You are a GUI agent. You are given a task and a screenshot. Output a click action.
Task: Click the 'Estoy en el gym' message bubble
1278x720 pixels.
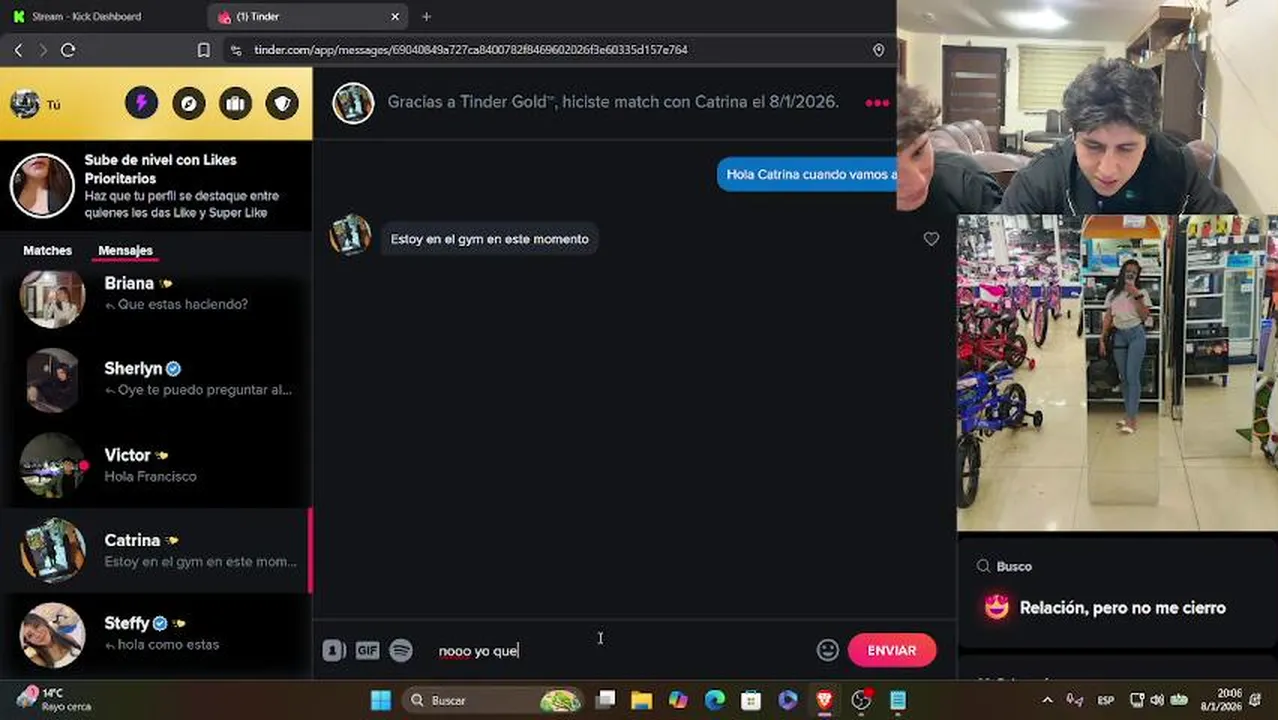click(x=489, y=239)
